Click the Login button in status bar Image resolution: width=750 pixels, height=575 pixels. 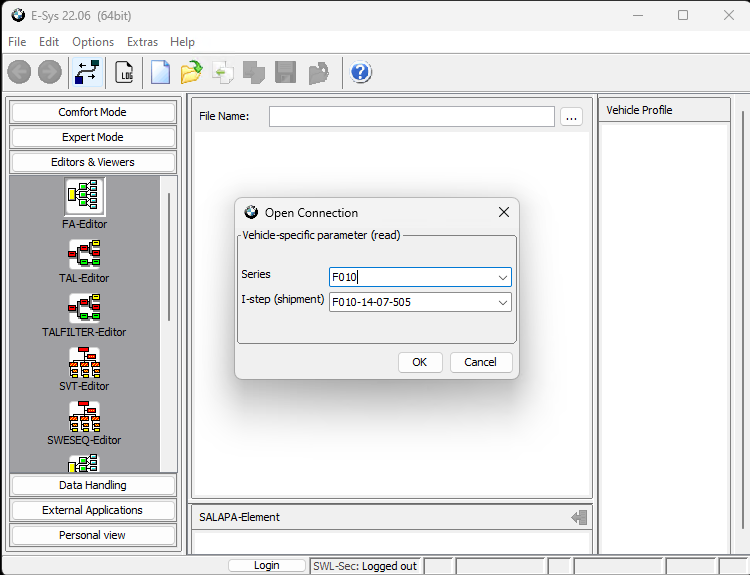tap(266, 565)
